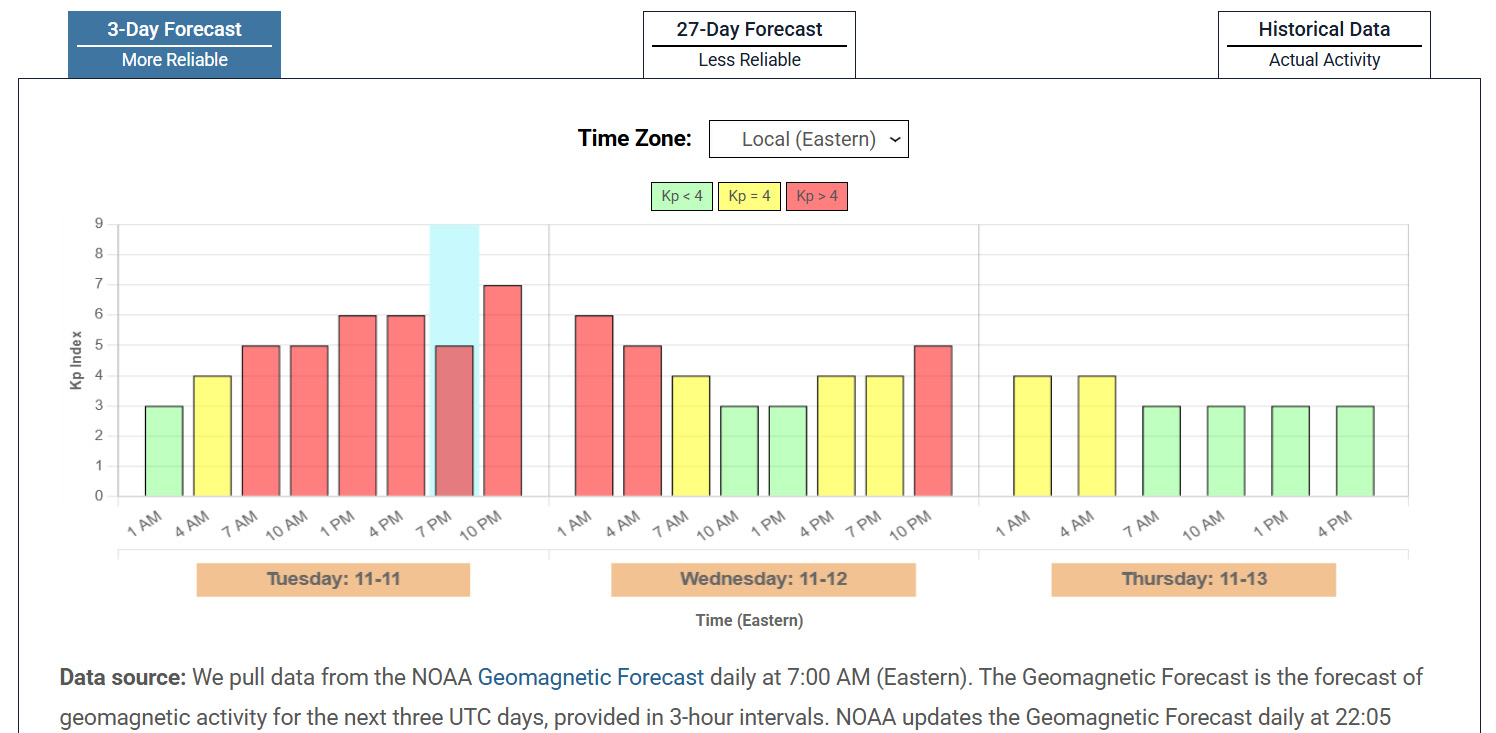
Task: Click Wednesday 10 PM red bar
Action: [x=933, y=421]
